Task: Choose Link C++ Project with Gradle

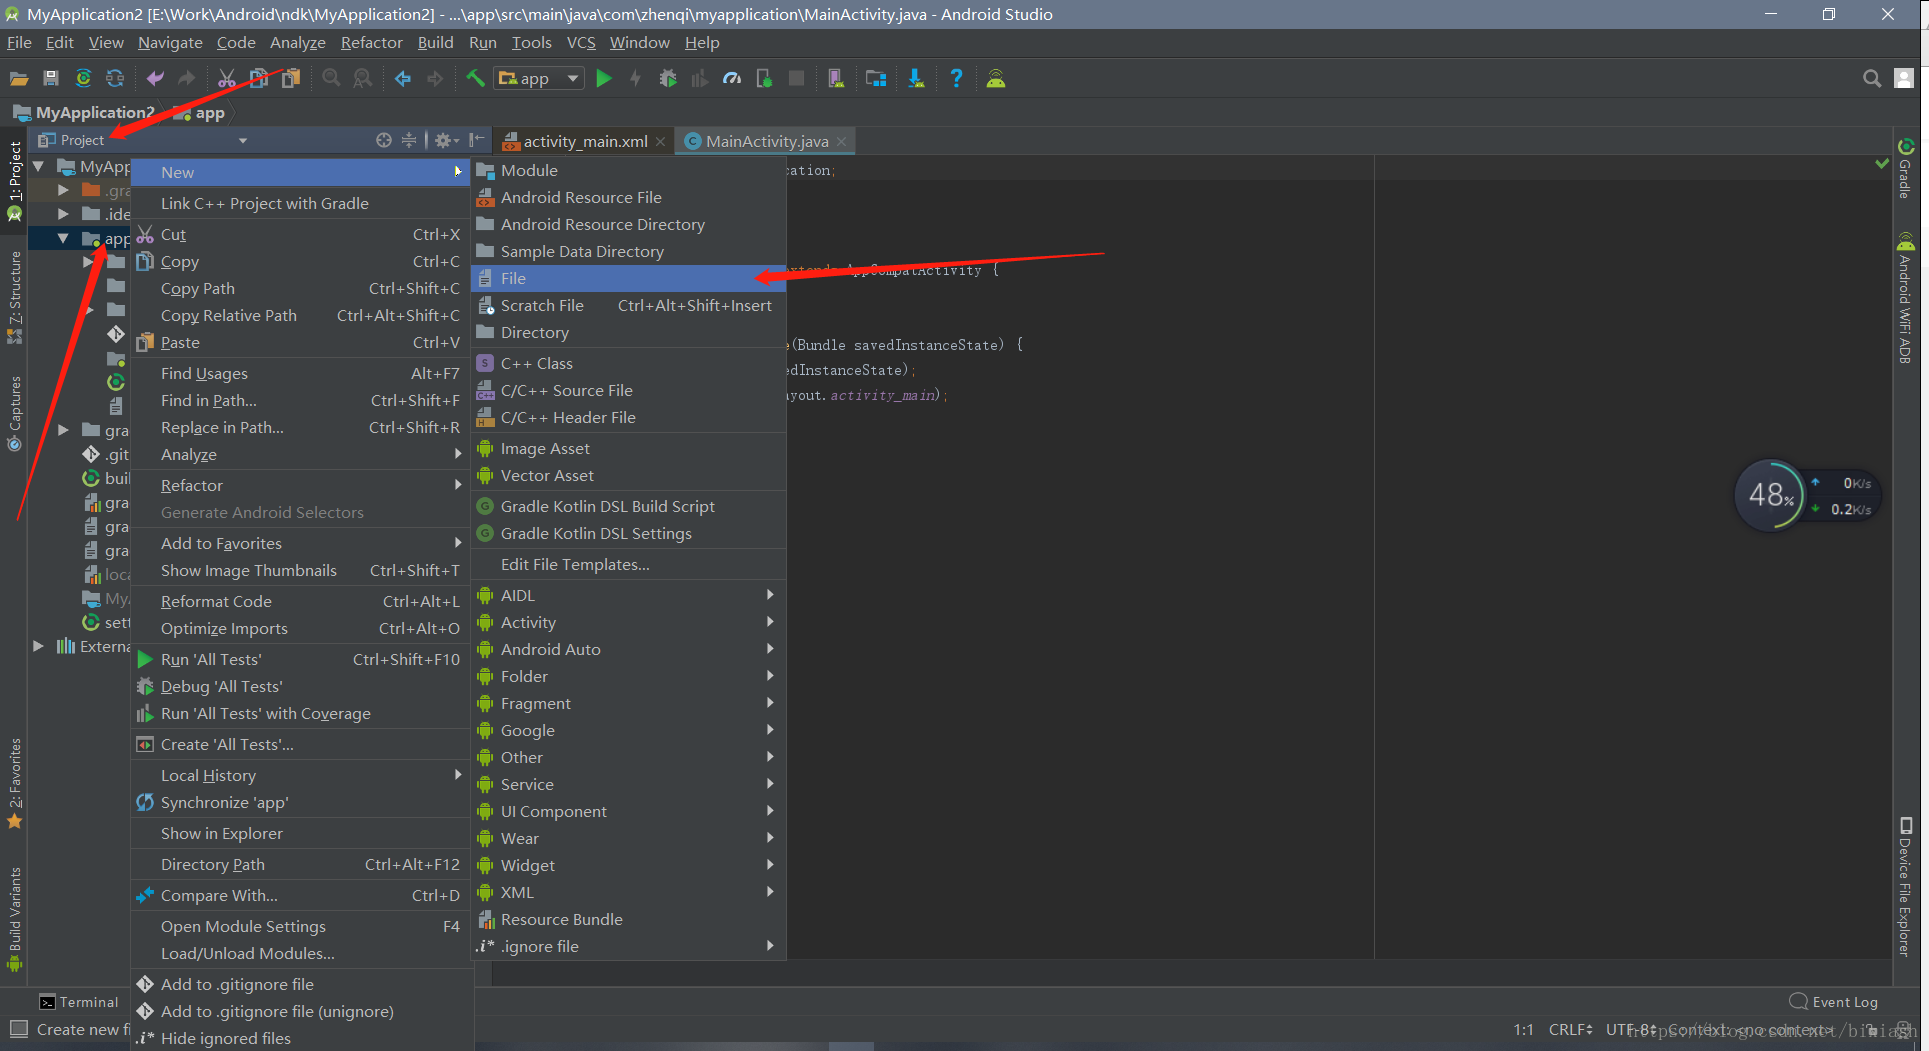Action: click(300, 203)
